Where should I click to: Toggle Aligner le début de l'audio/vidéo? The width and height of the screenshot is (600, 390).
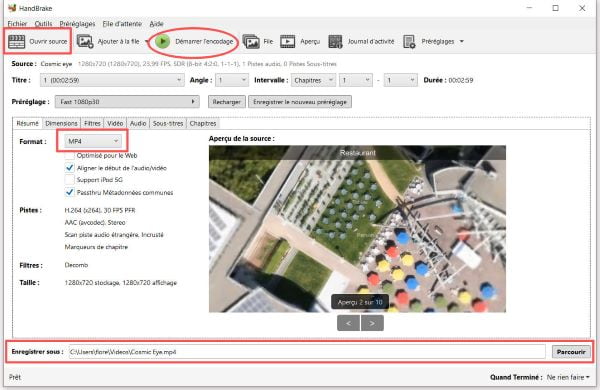tap(69, 168)
